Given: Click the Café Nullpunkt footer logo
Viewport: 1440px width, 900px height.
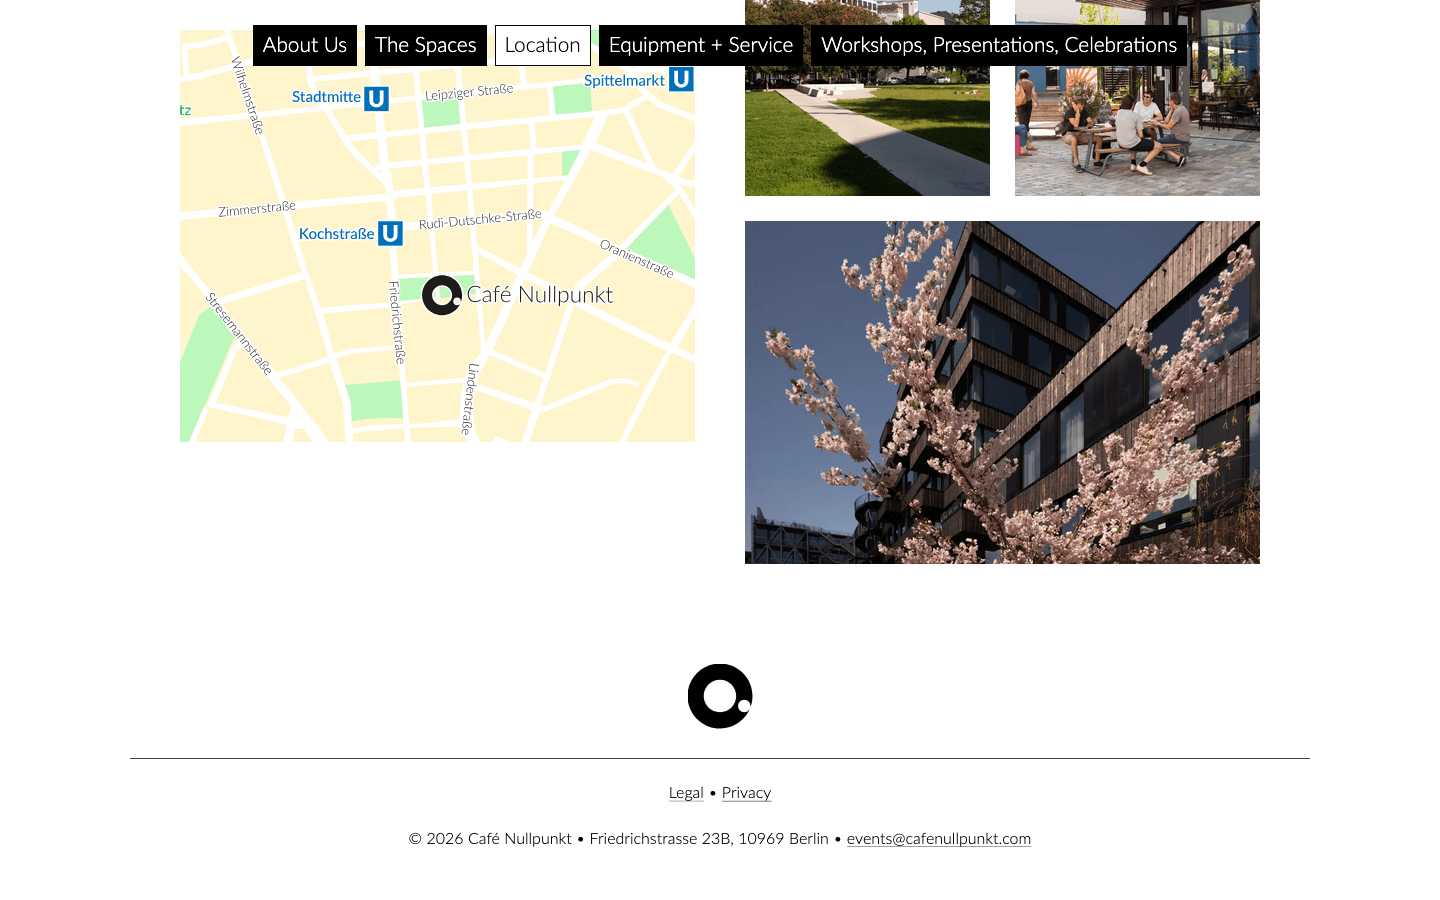Looking at the screenshot, I should (719, 695).
